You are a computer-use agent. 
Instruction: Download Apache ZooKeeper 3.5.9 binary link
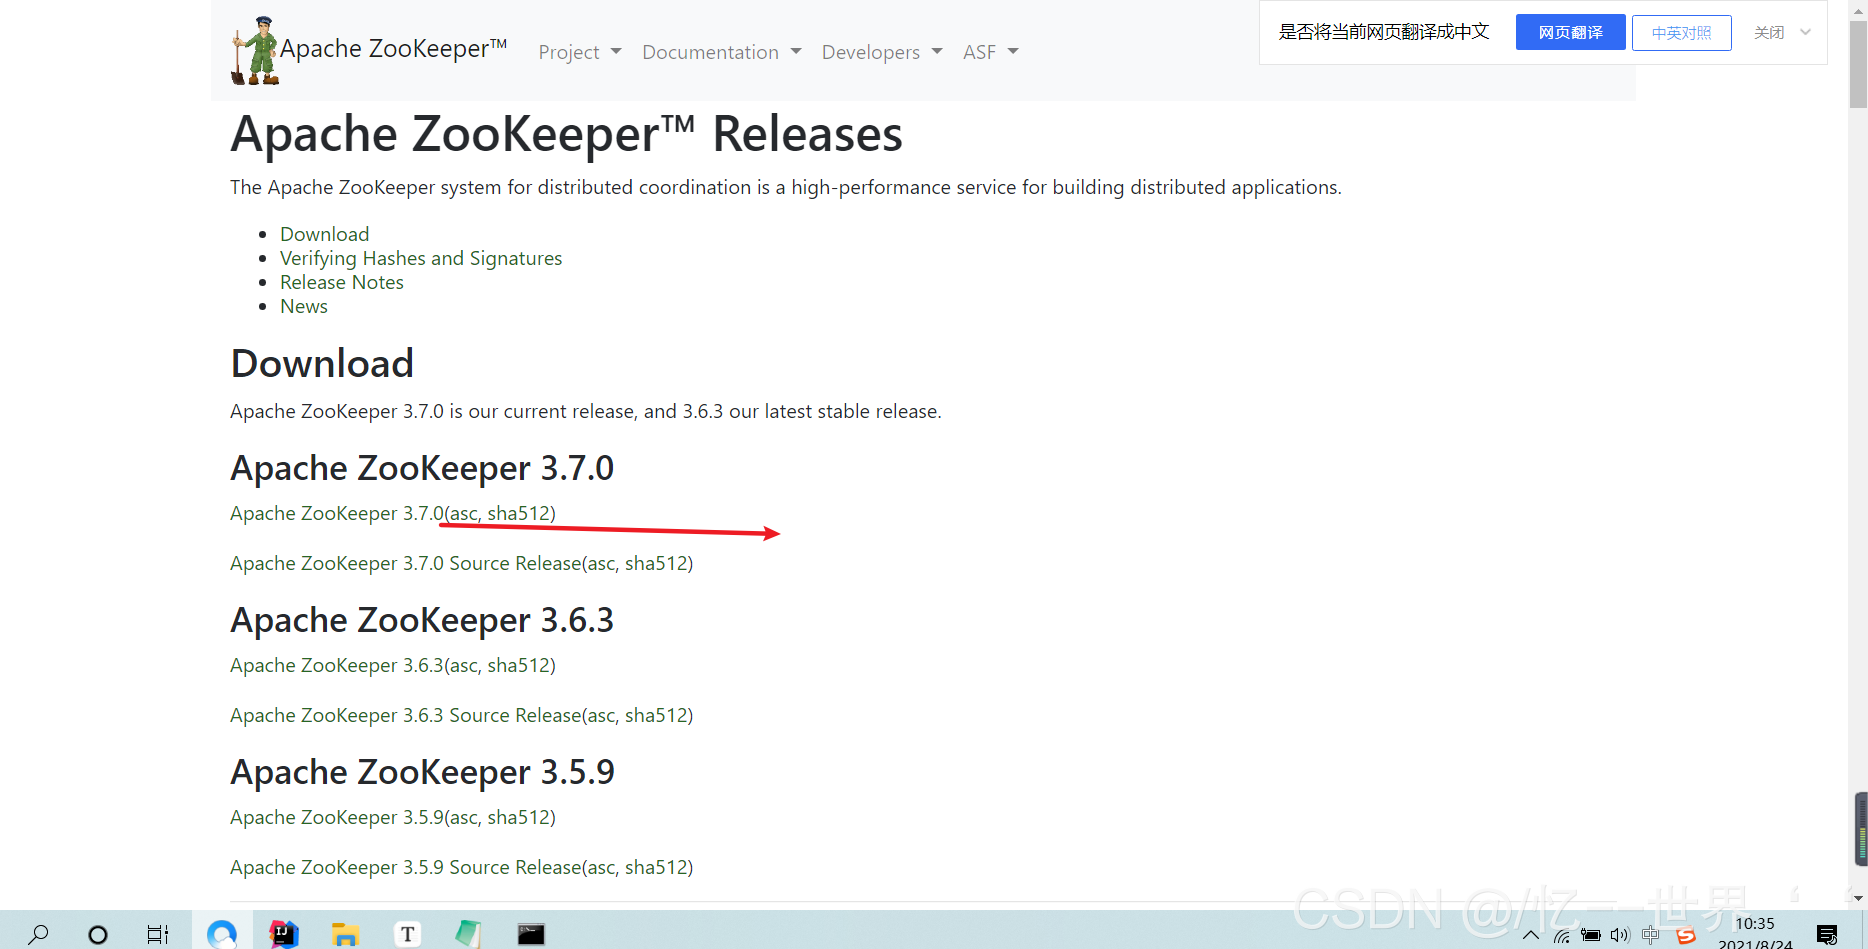click(337, 817)
